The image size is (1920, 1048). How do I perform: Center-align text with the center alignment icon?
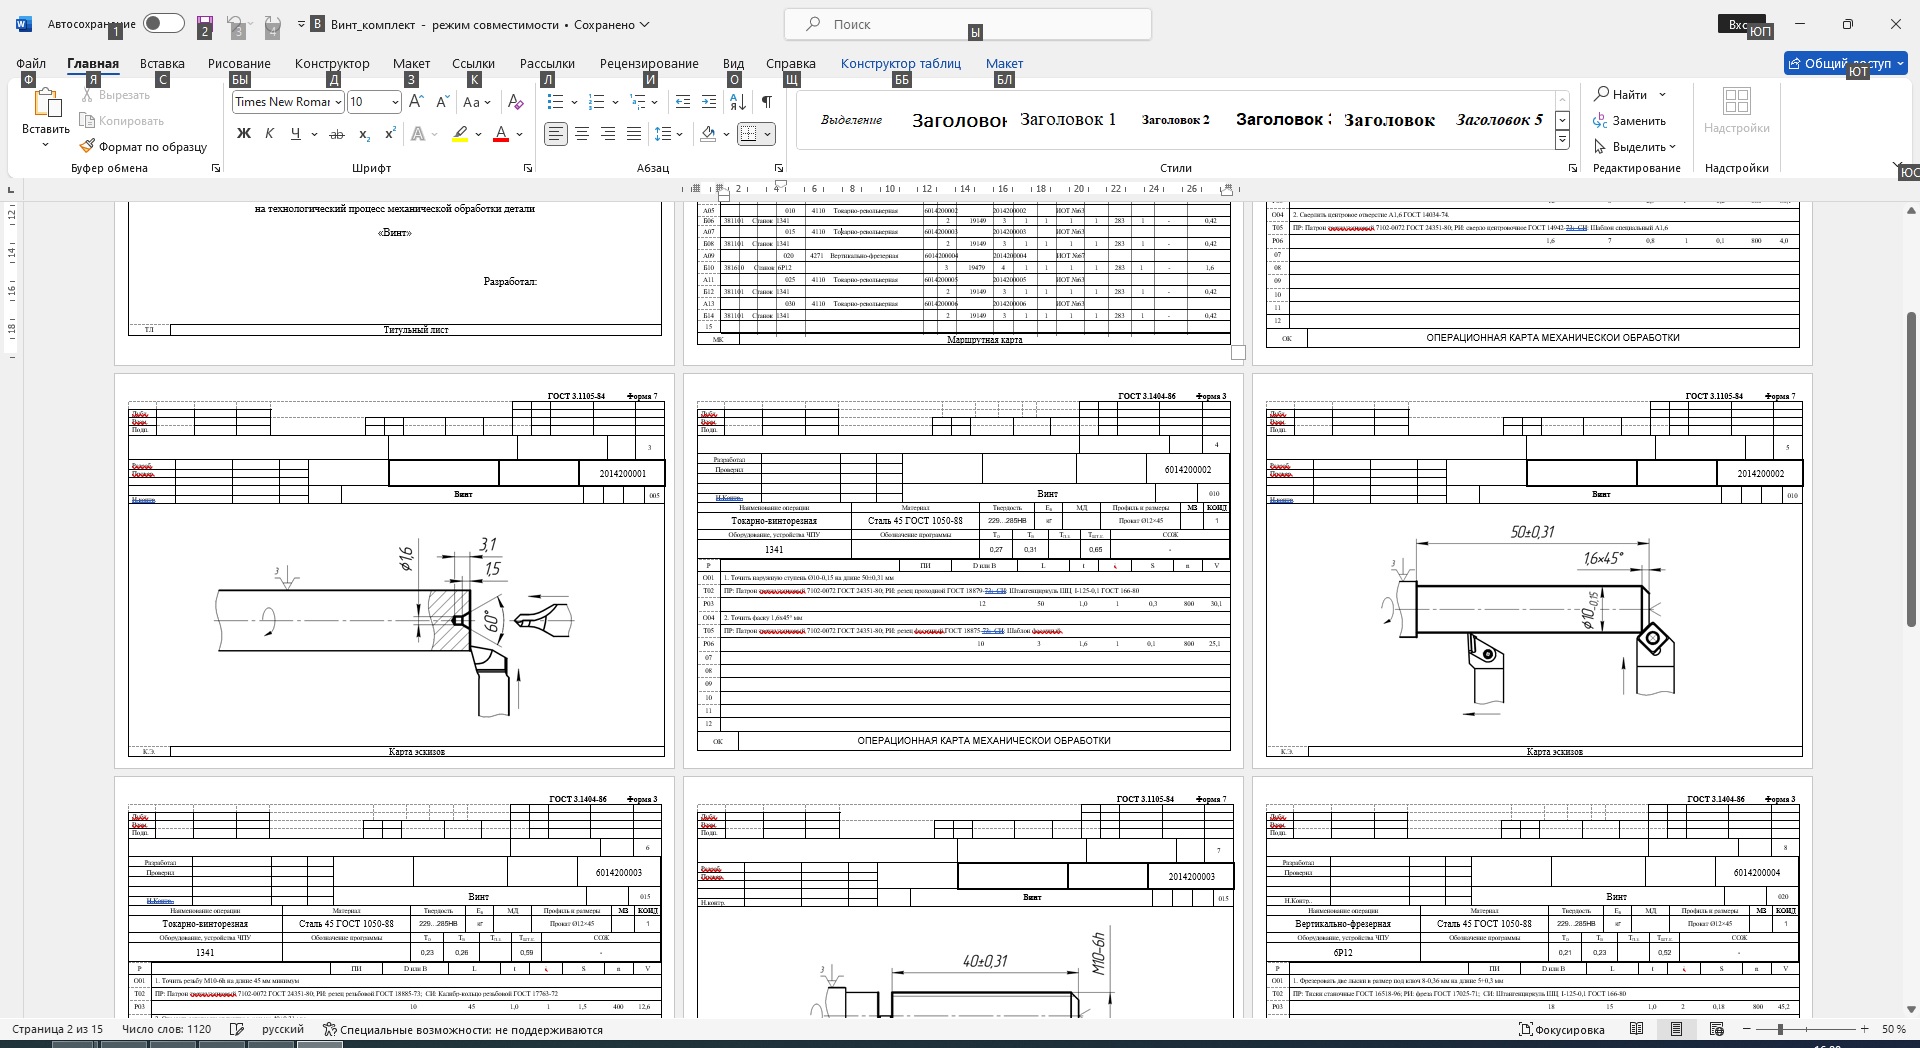582,134
